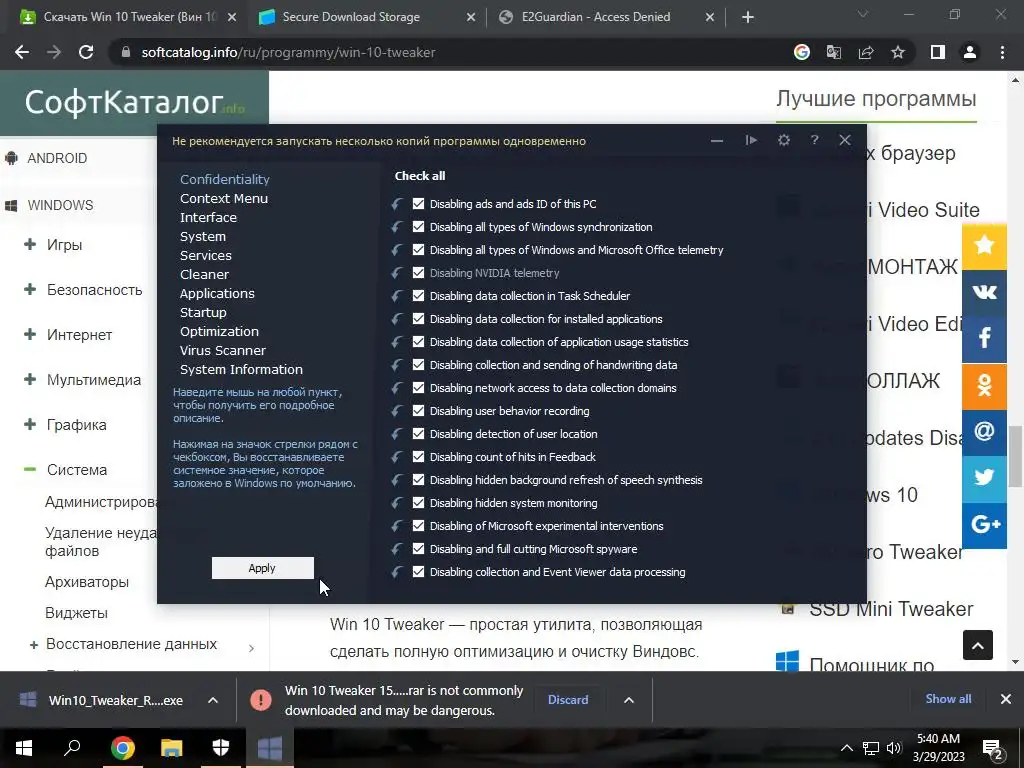Screen dimensions: 1024x768
Task: Open options chevron next to Discard
Action: [629, 700]
